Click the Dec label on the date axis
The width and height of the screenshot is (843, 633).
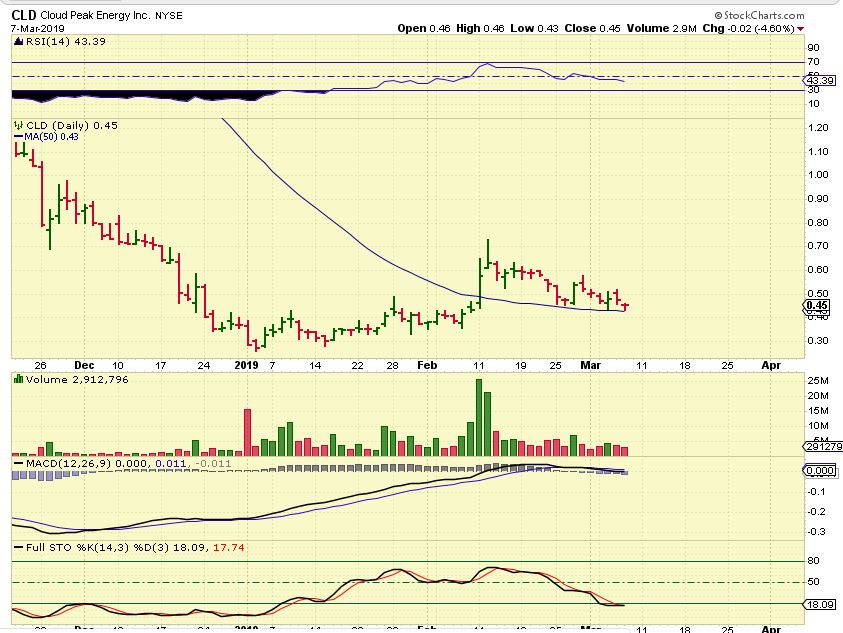[84, 365]
